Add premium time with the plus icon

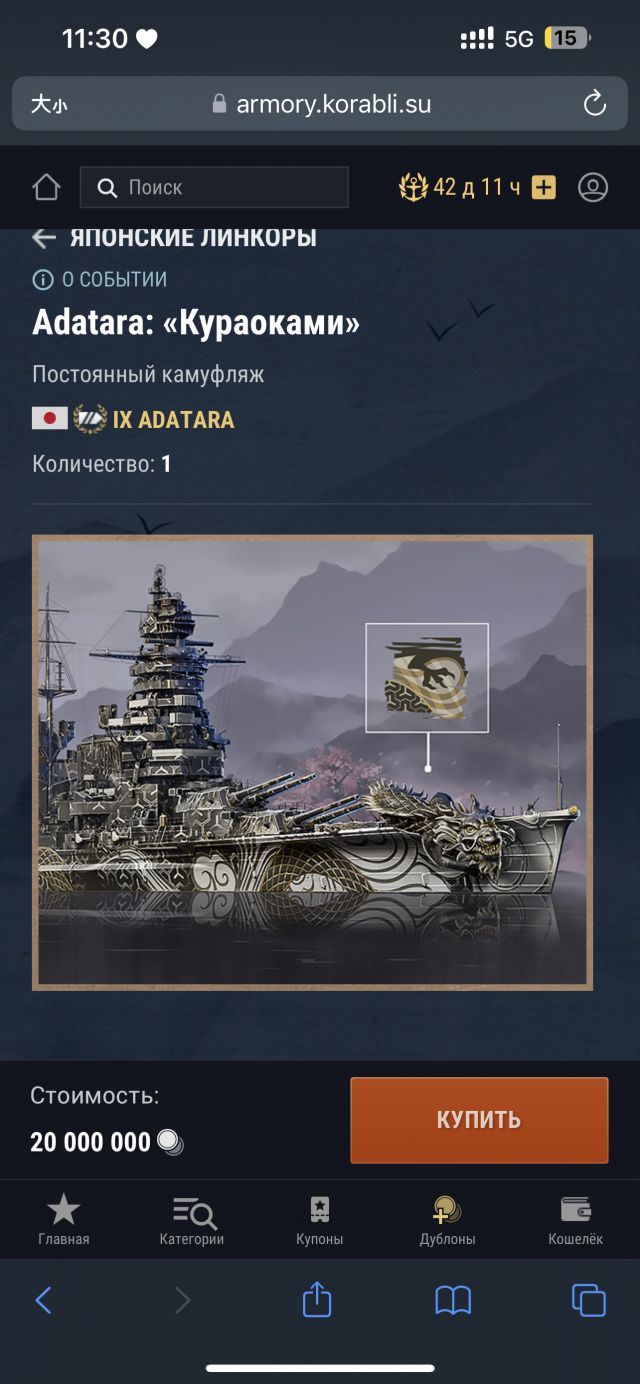[x=543, y=187]
